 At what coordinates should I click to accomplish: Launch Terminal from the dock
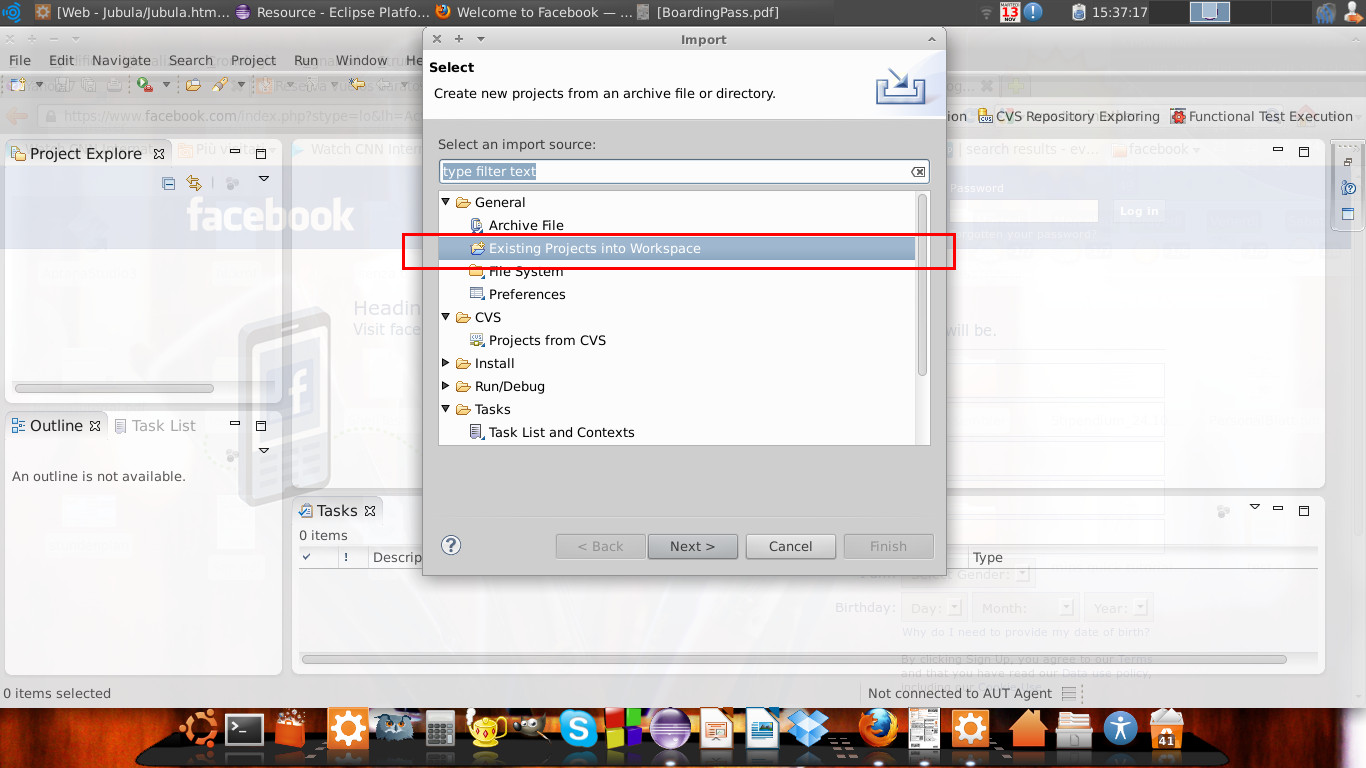point(243,730)
